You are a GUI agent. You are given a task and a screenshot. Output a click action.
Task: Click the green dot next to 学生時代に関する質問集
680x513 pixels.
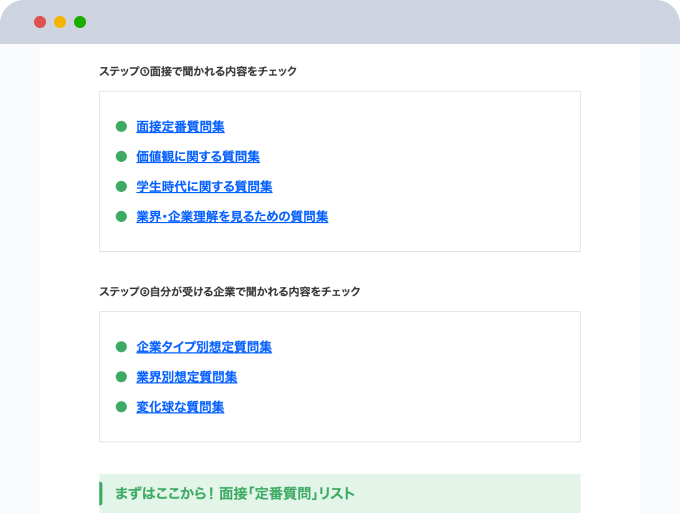click(x=121, y=187)
